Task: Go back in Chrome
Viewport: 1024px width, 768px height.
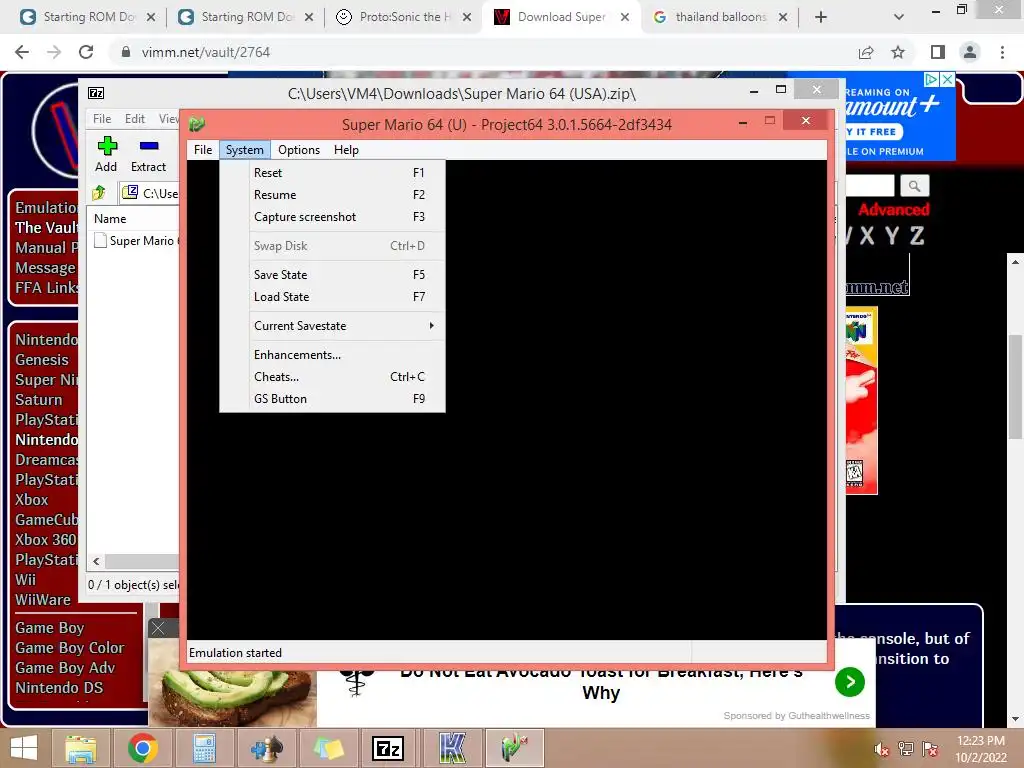Action: (22, 52)
